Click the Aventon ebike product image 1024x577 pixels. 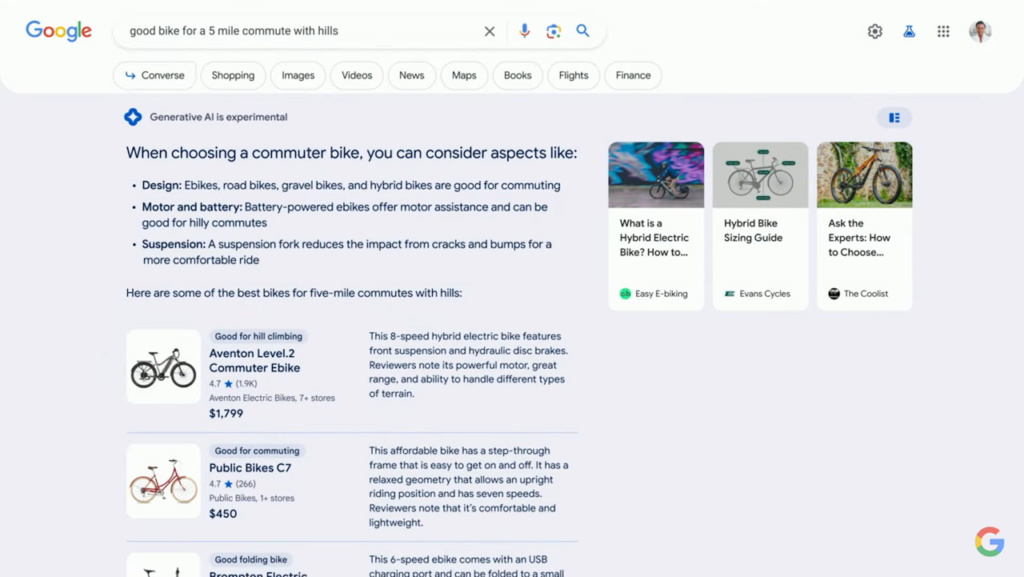point(163,366)
